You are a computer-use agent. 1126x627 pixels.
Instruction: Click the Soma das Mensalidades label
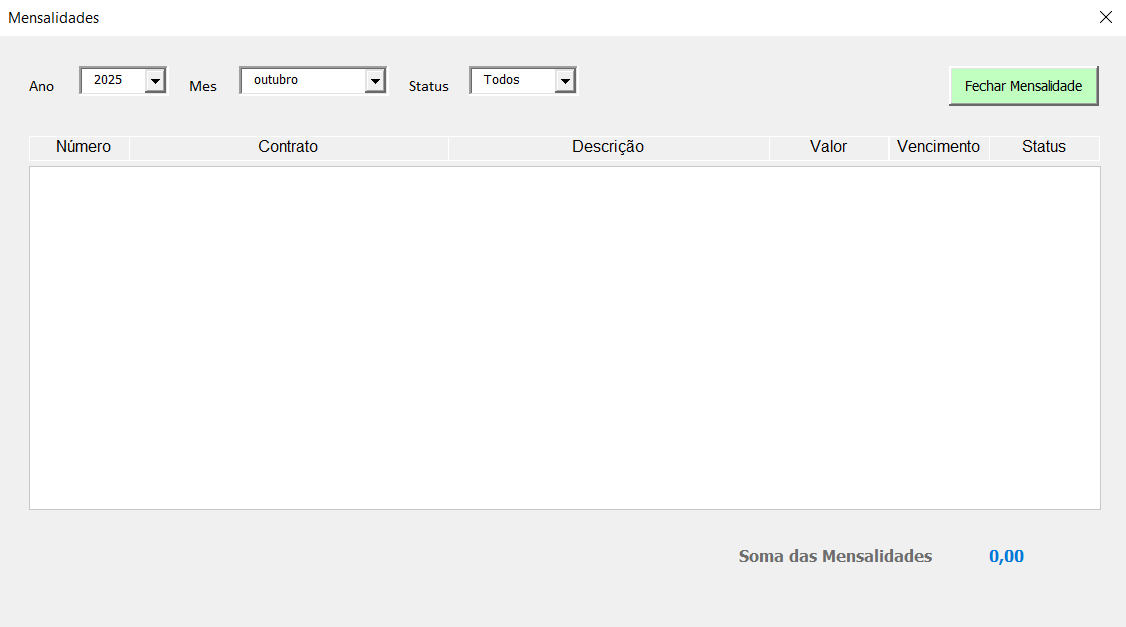click(x=835, y=557)
